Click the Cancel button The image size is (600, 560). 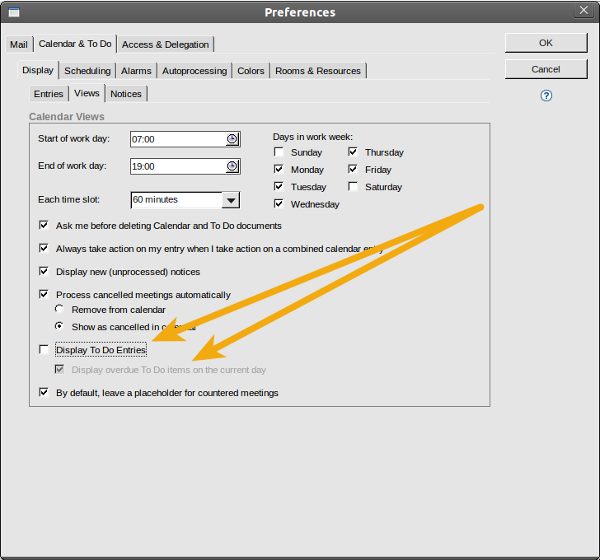[546, 69]
